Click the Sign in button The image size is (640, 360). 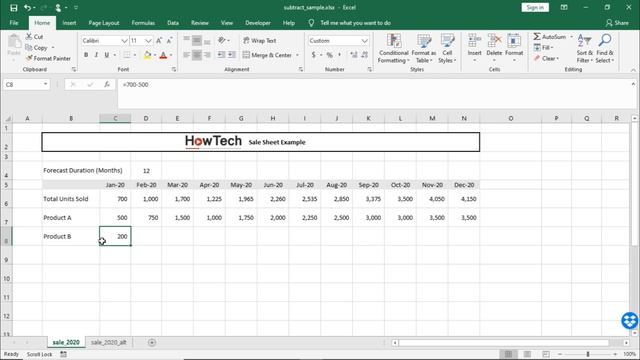[x=535, y=7]
